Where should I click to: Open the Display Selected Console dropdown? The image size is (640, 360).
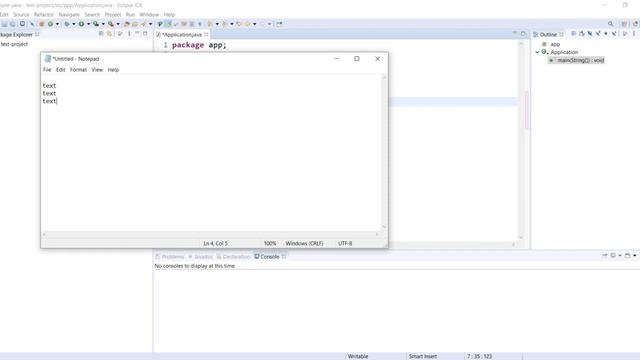(620, 256)
